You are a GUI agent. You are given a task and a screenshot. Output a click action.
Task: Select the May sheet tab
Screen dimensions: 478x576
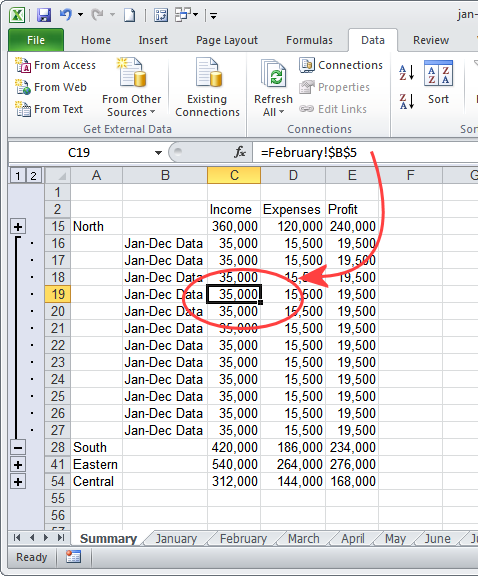click(x=395, y=539)
